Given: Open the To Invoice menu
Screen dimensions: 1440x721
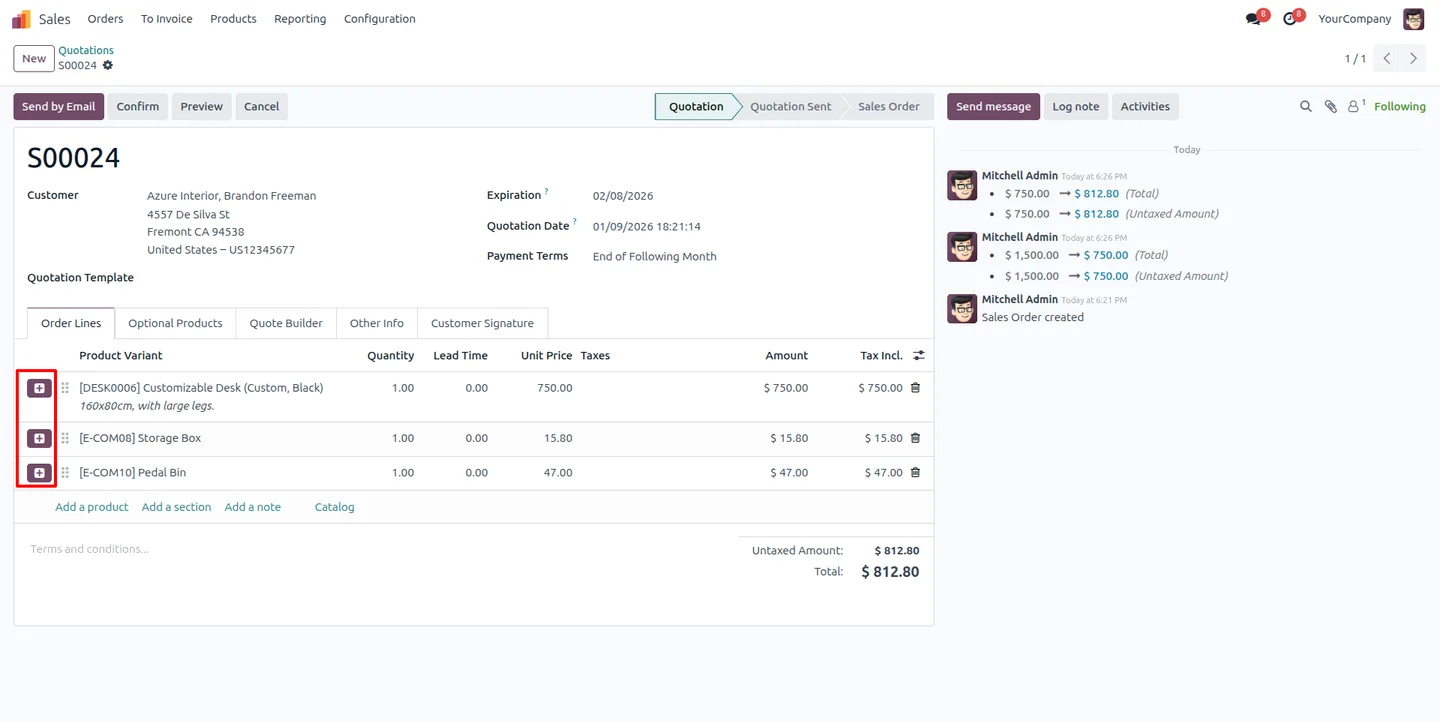Looking at the screenshot, I should click(166, 19).
